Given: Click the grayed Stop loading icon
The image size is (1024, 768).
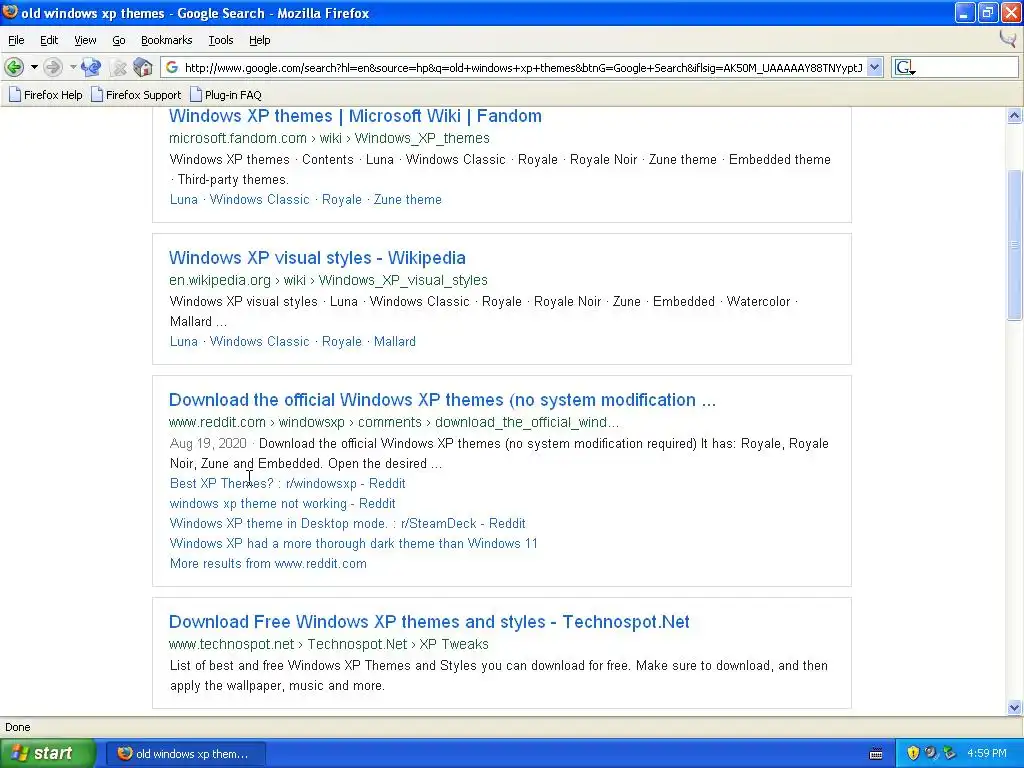Looking at the screenshot, I should pos(118,67).
